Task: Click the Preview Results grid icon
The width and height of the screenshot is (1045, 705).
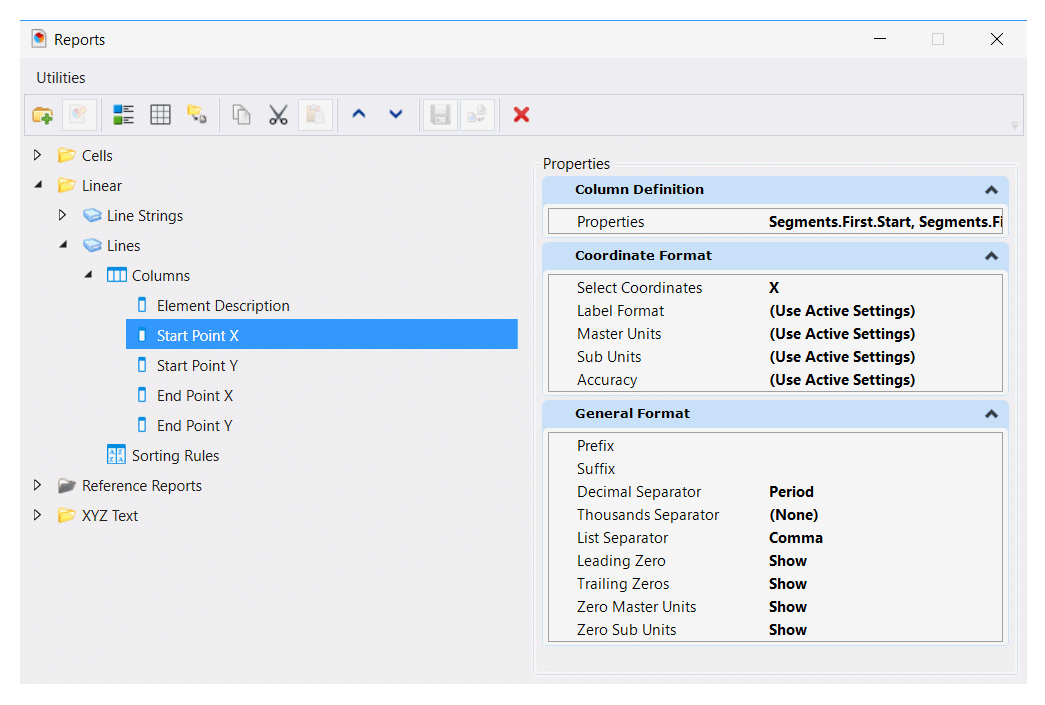Action: click(x=161, y=115)
